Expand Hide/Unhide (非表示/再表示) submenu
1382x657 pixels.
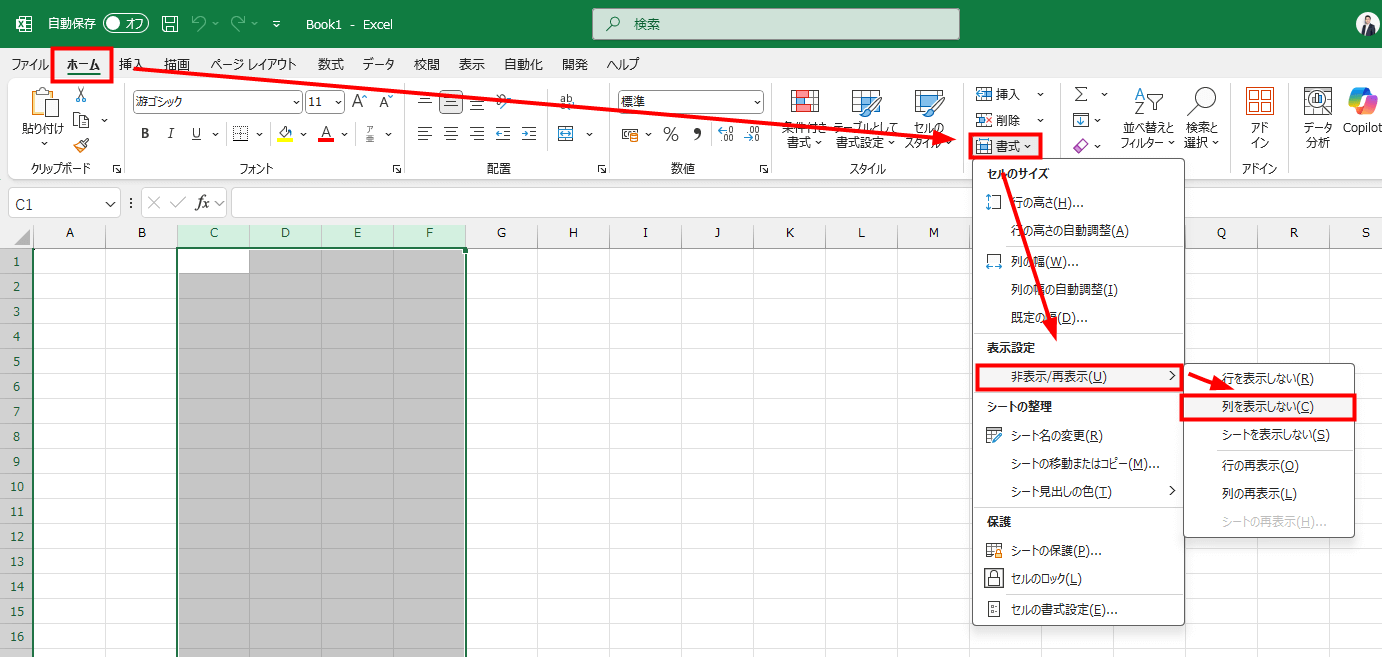coord(1079,377)
